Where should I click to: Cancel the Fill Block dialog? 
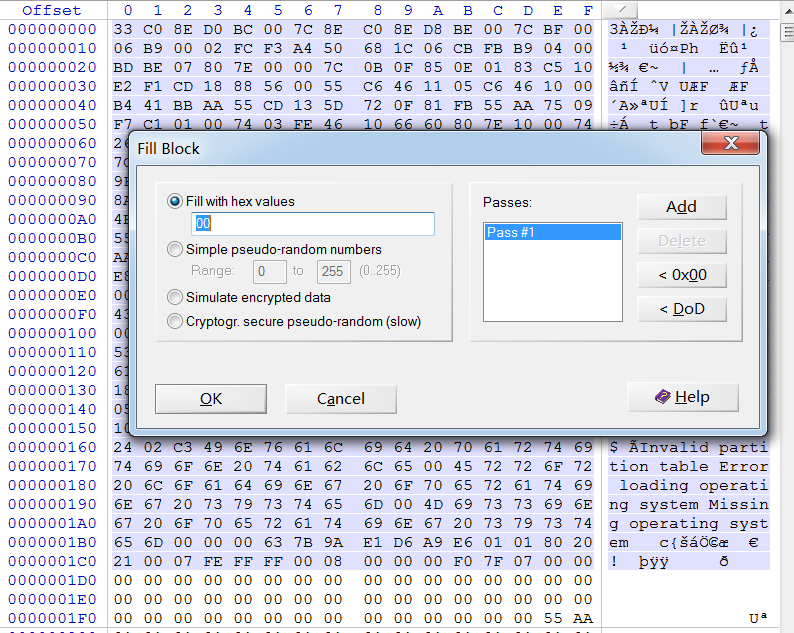coord(340,399)
